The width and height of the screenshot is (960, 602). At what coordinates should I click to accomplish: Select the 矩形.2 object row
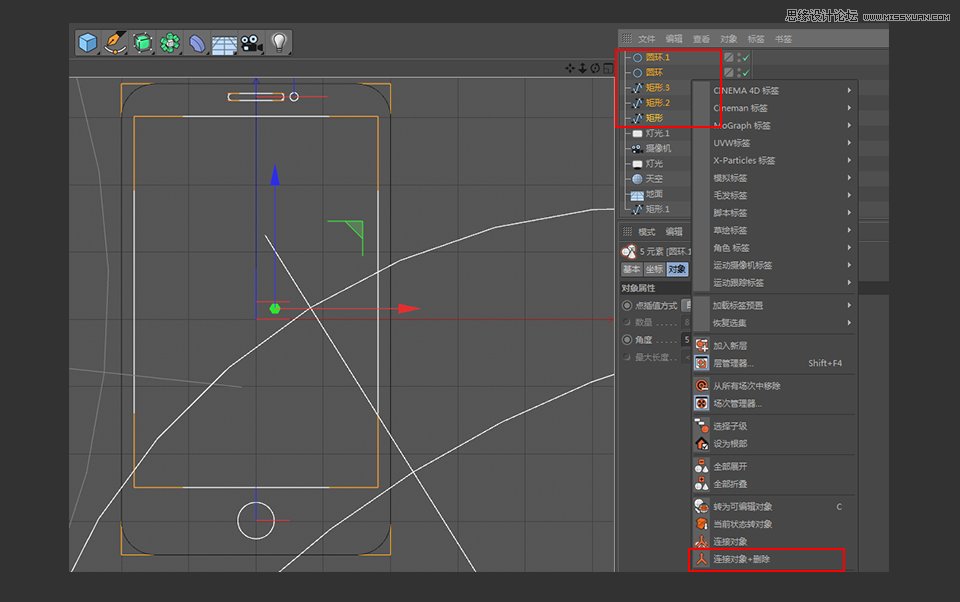tap(658, 103)
